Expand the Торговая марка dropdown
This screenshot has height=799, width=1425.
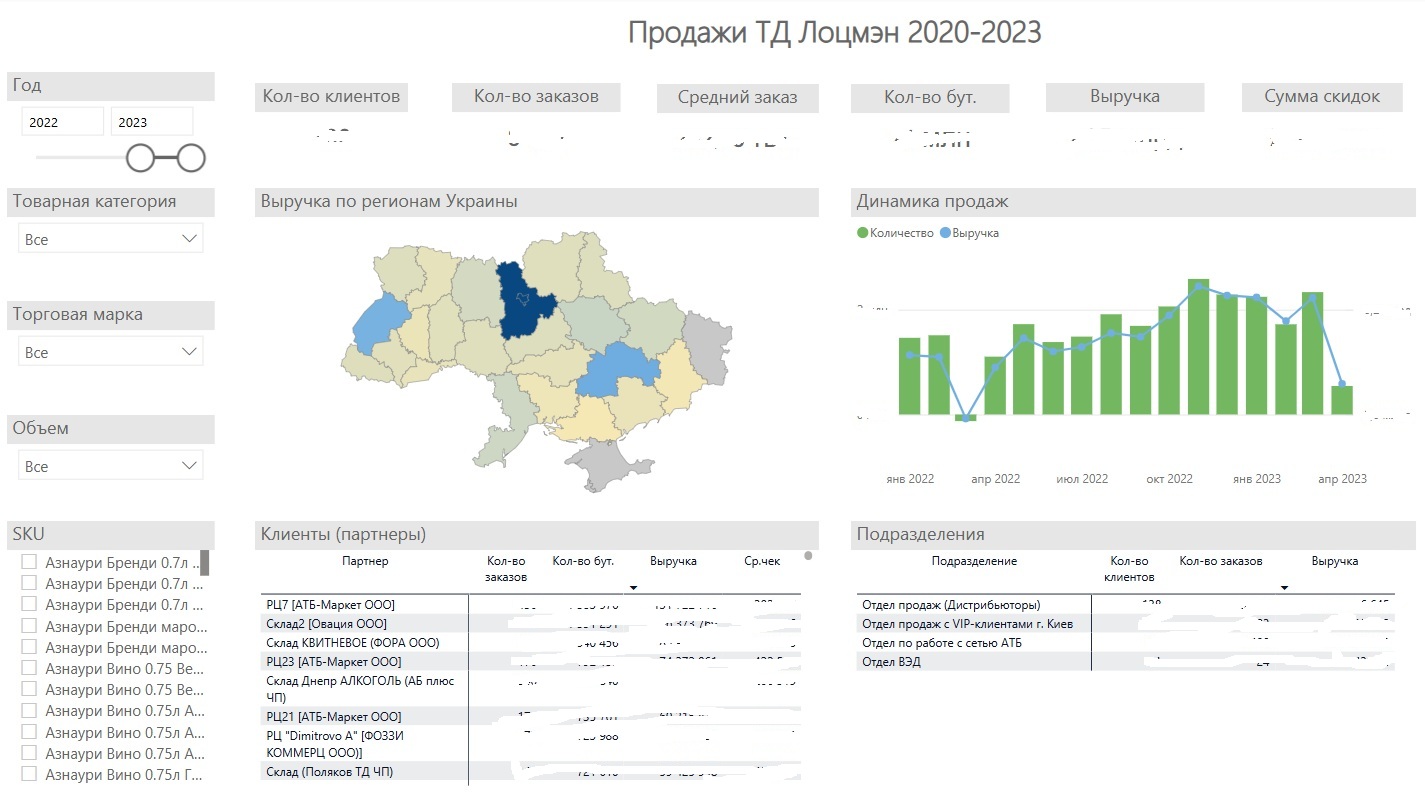tap(111, 352)
